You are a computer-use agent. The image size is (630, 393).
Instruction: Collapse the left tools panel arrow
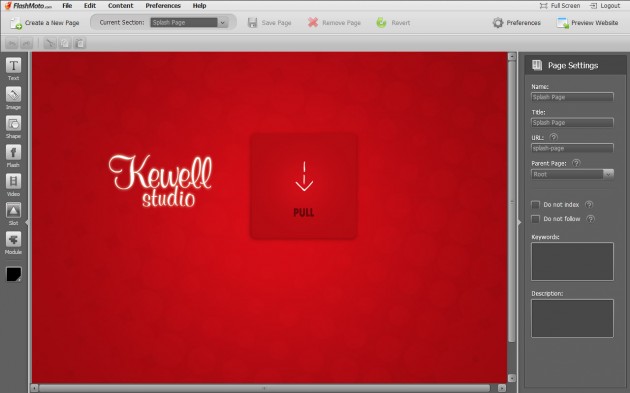pyautogui.click(x=27, y=222)
